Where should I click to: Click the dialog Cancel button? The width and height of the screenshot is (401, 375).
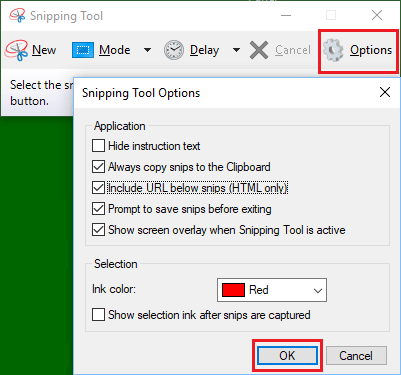356,356
